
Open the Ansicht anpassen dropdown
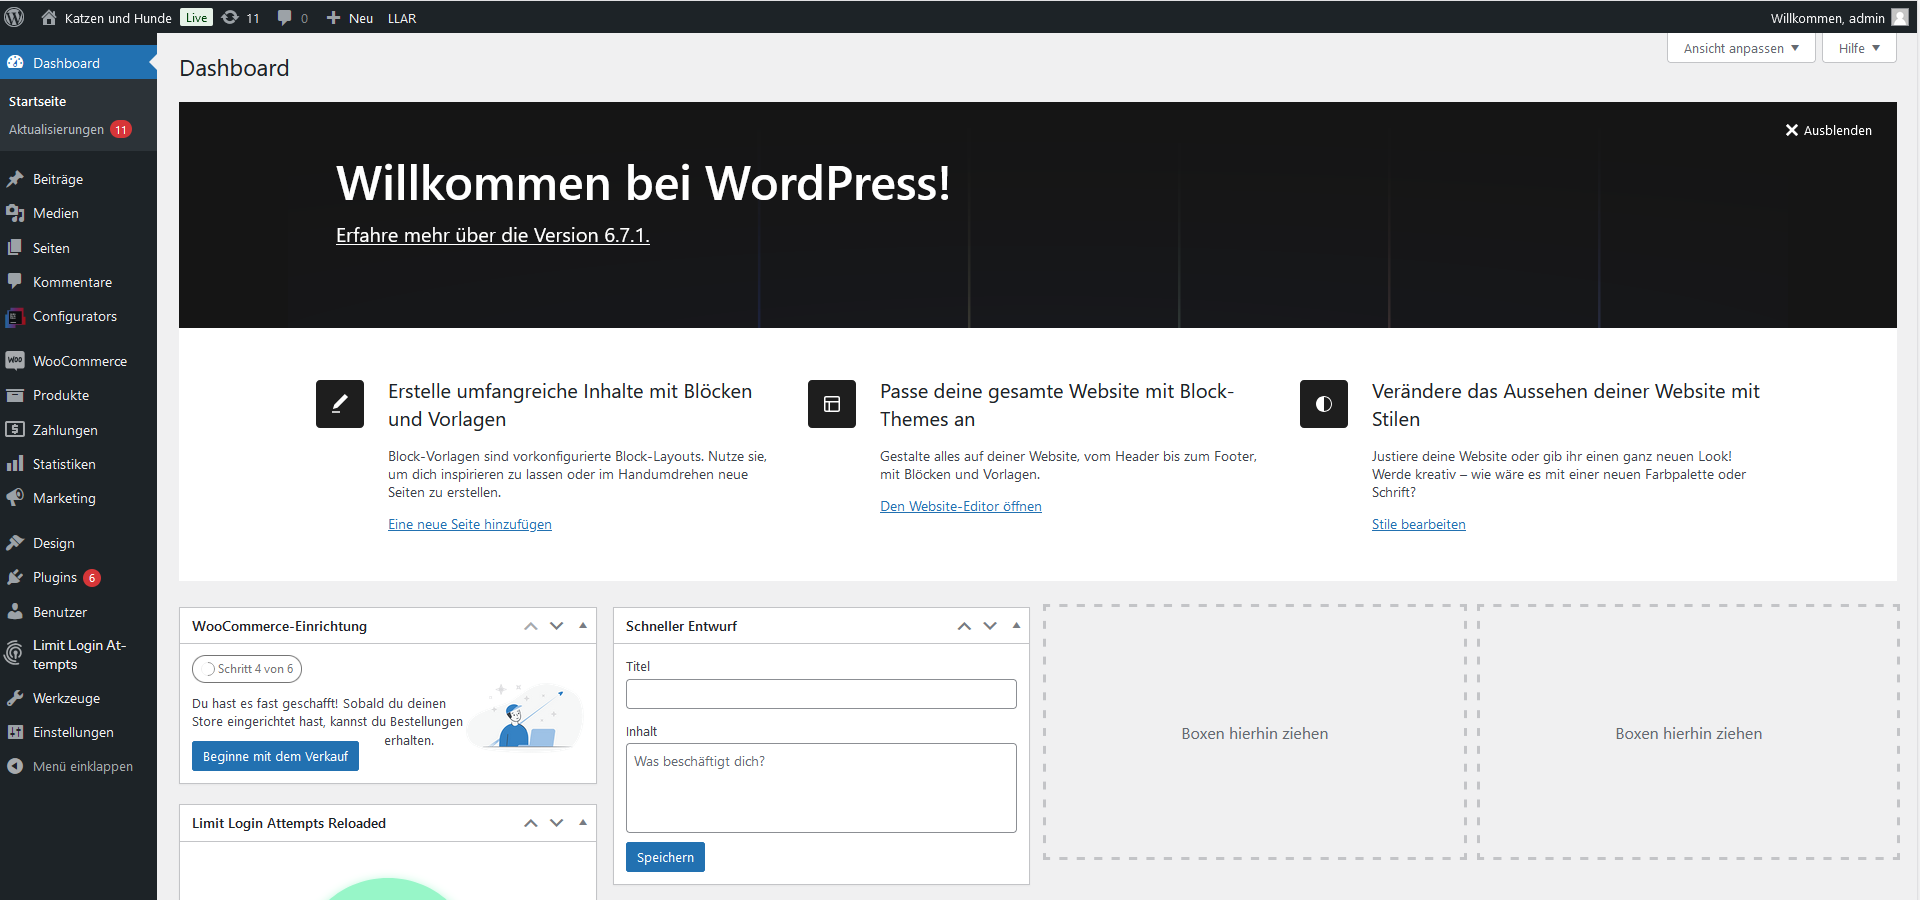pos(1740,47)
